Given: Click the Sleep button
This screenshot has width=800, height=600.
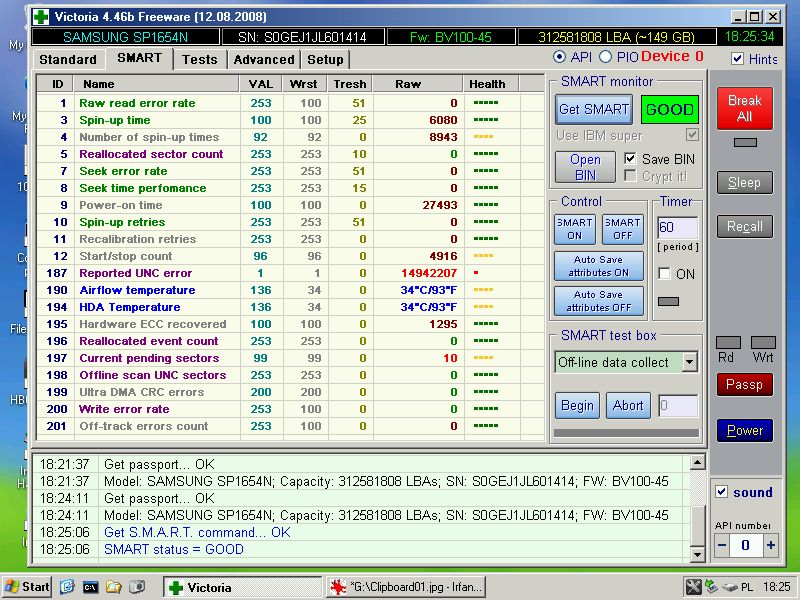Looking at the screenshot, I should [x=744, y=183].
